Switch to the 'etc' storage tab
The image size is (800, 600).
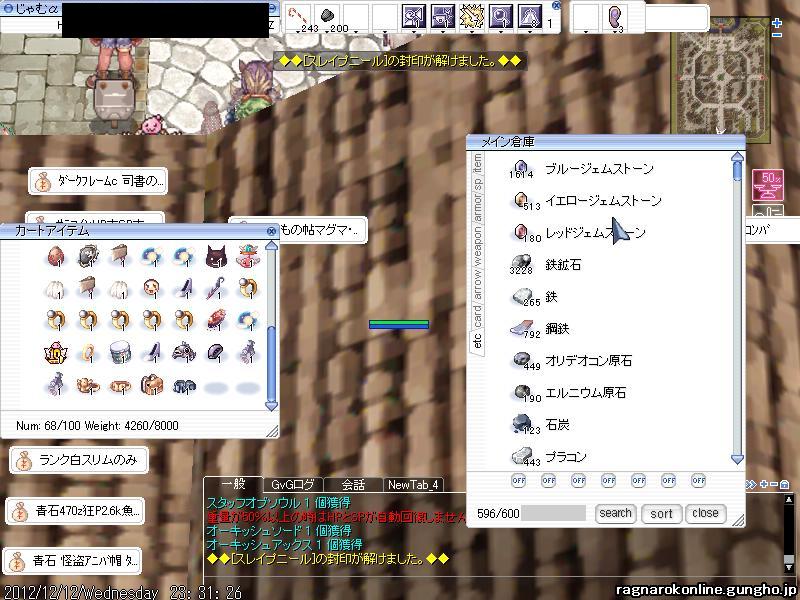coord(478,341)
